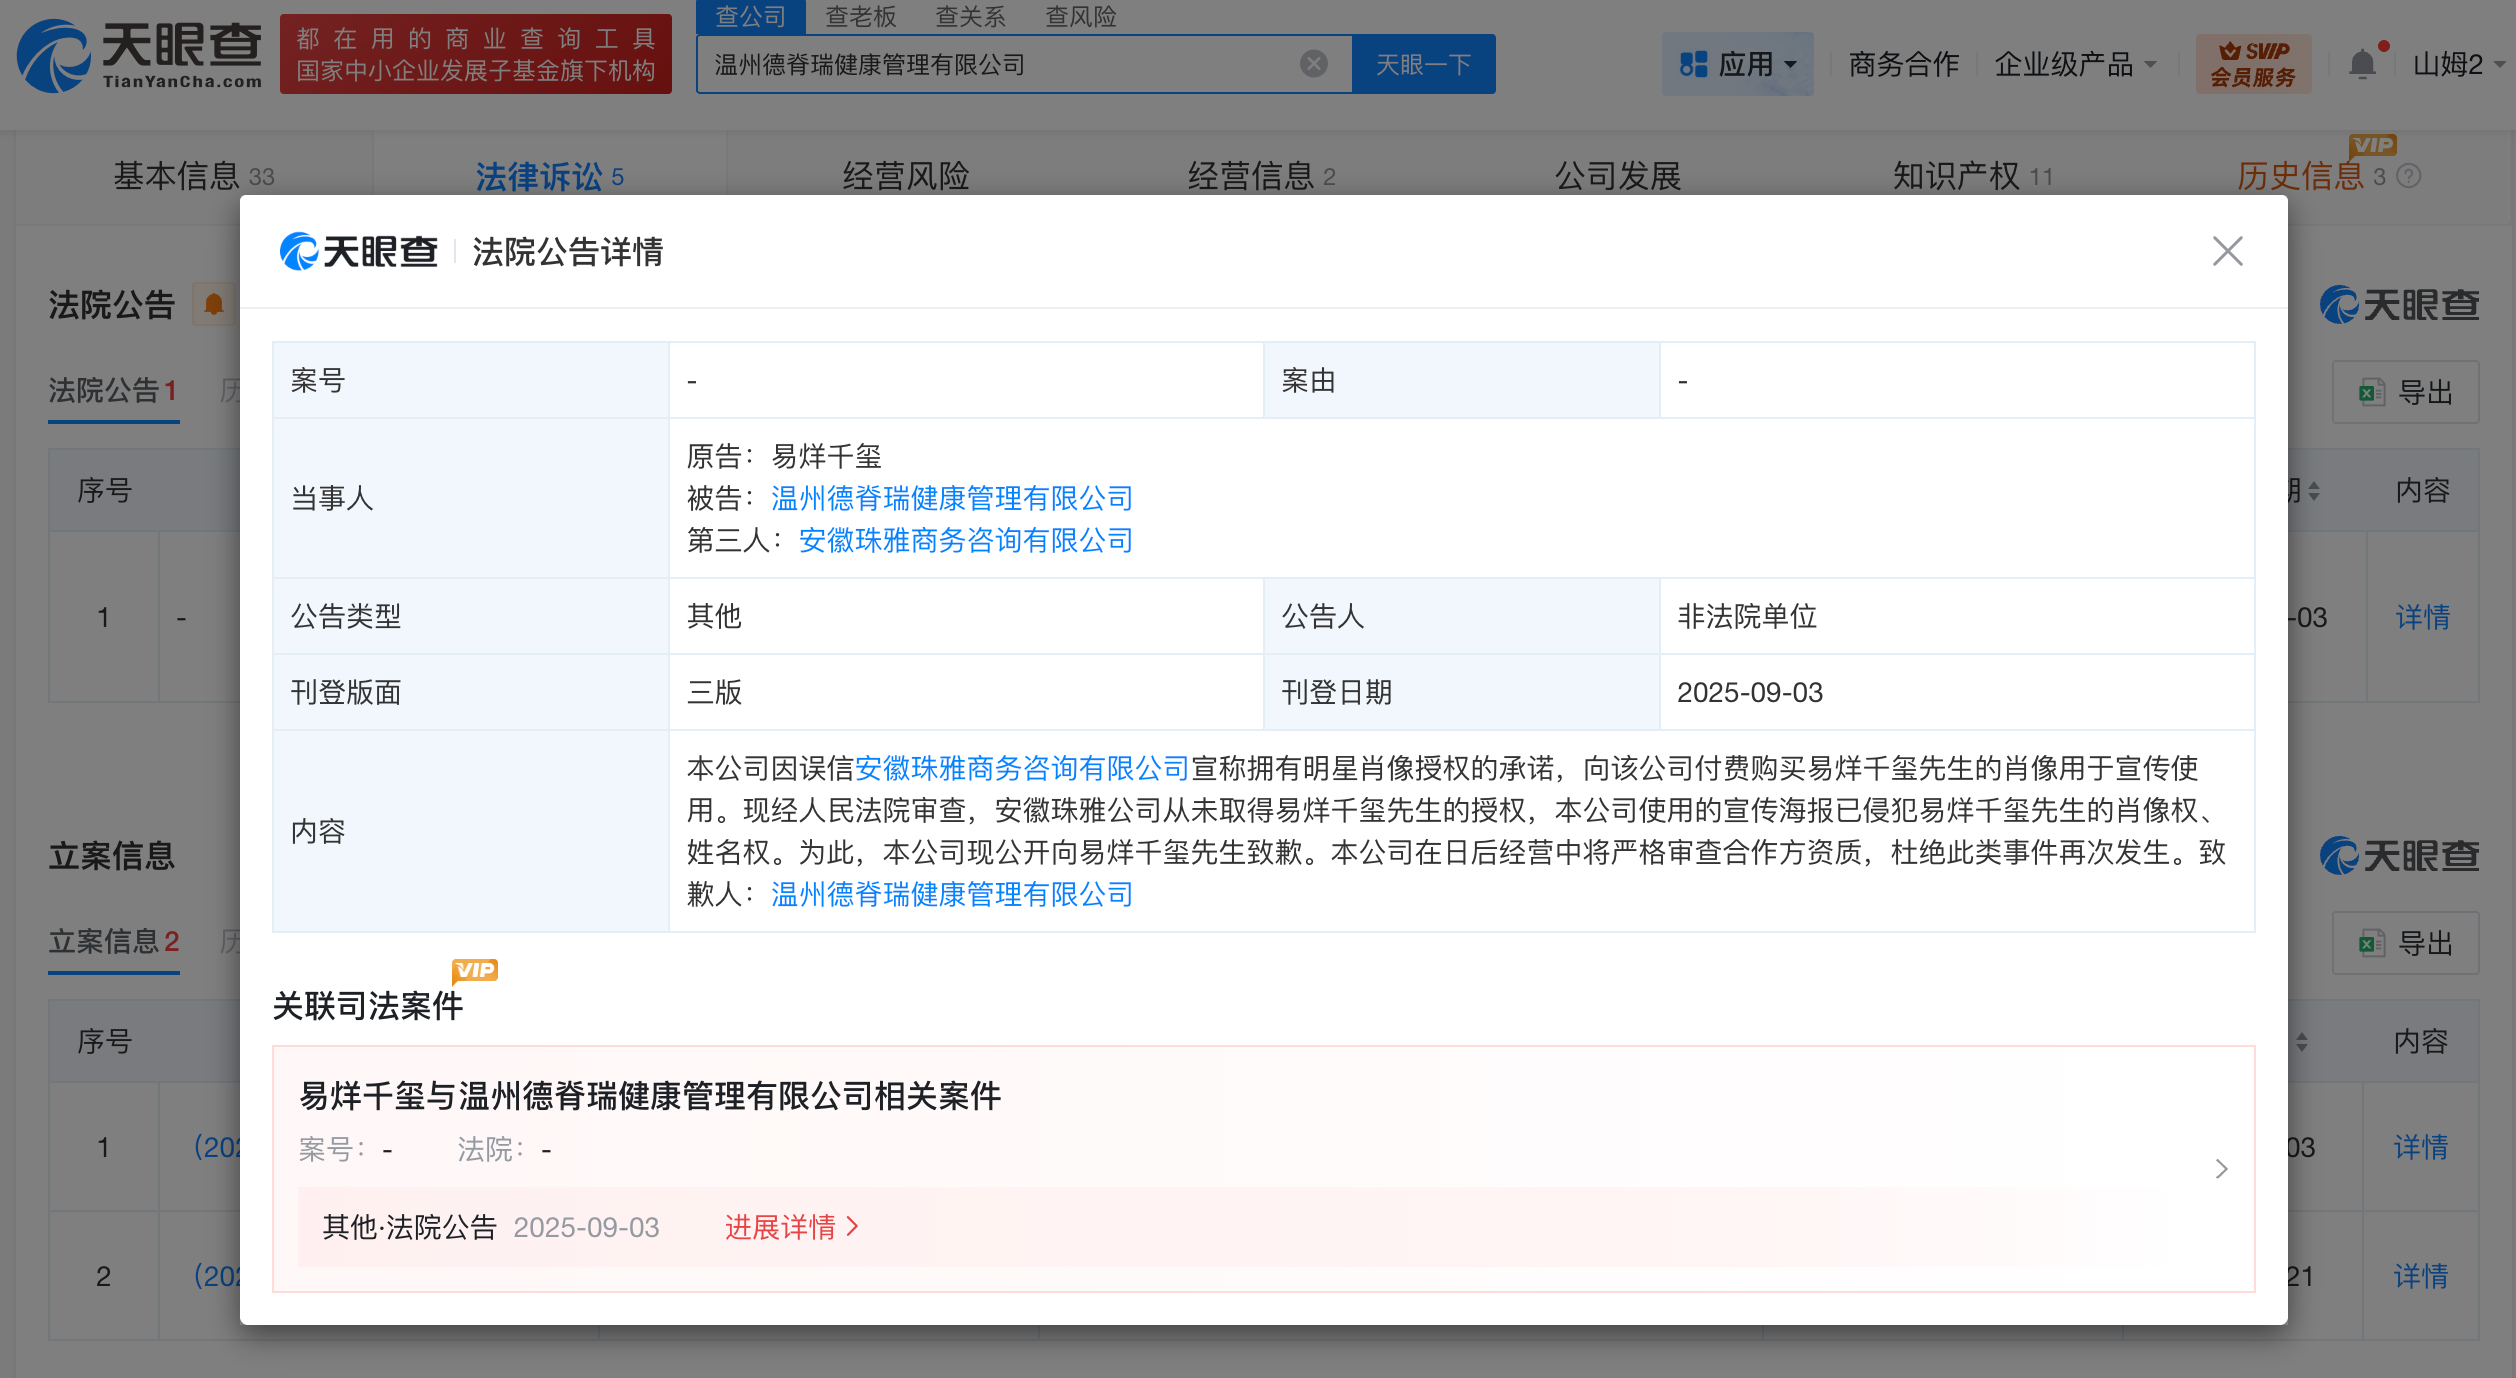This screenshot has height=1378, width=2516.
Task: Click the help icon beside 历史信息
Action: 2410,177
